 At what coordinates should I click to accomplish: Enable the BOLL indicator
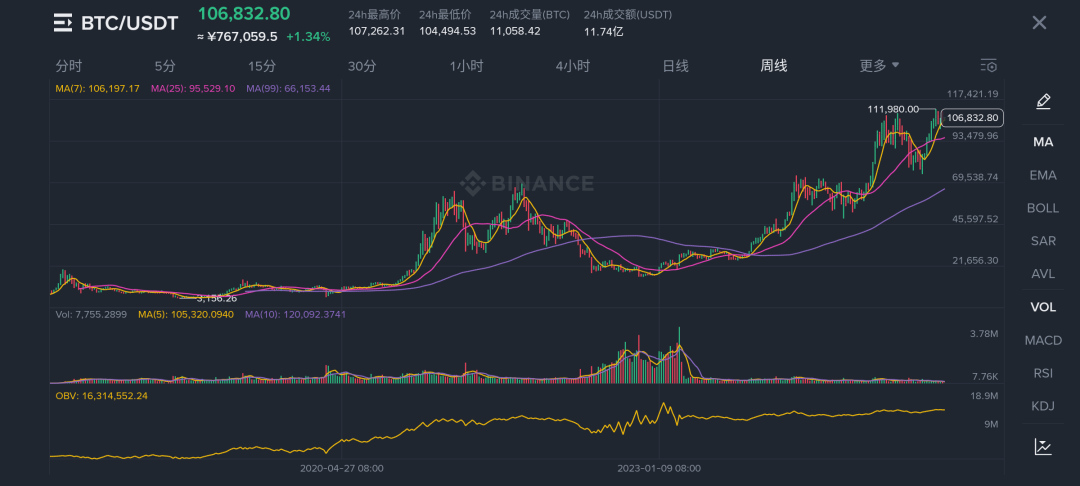tap(1043, 208)
